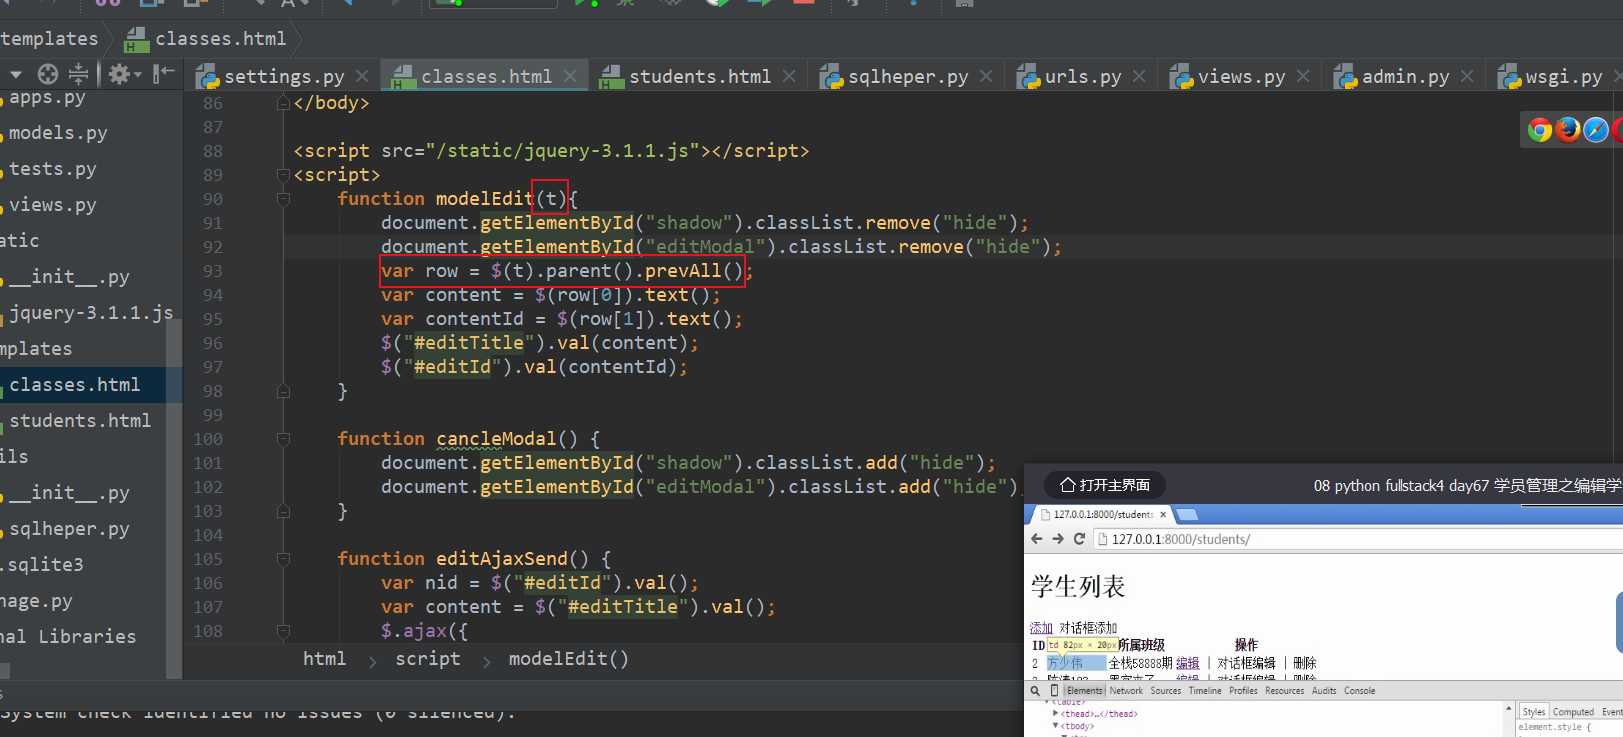This screenshot has height=737, width=1623.
Task: Open sqlheper.py in the project tree
Action: (69, 529)
